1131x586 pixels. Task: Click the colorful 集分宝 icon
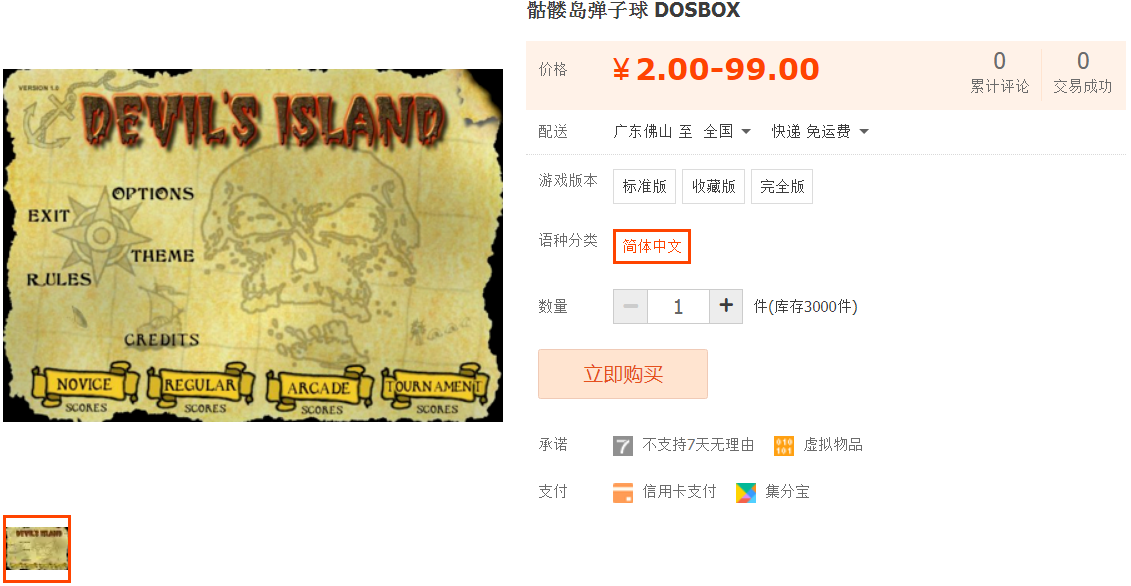click(x=746, y=492)
